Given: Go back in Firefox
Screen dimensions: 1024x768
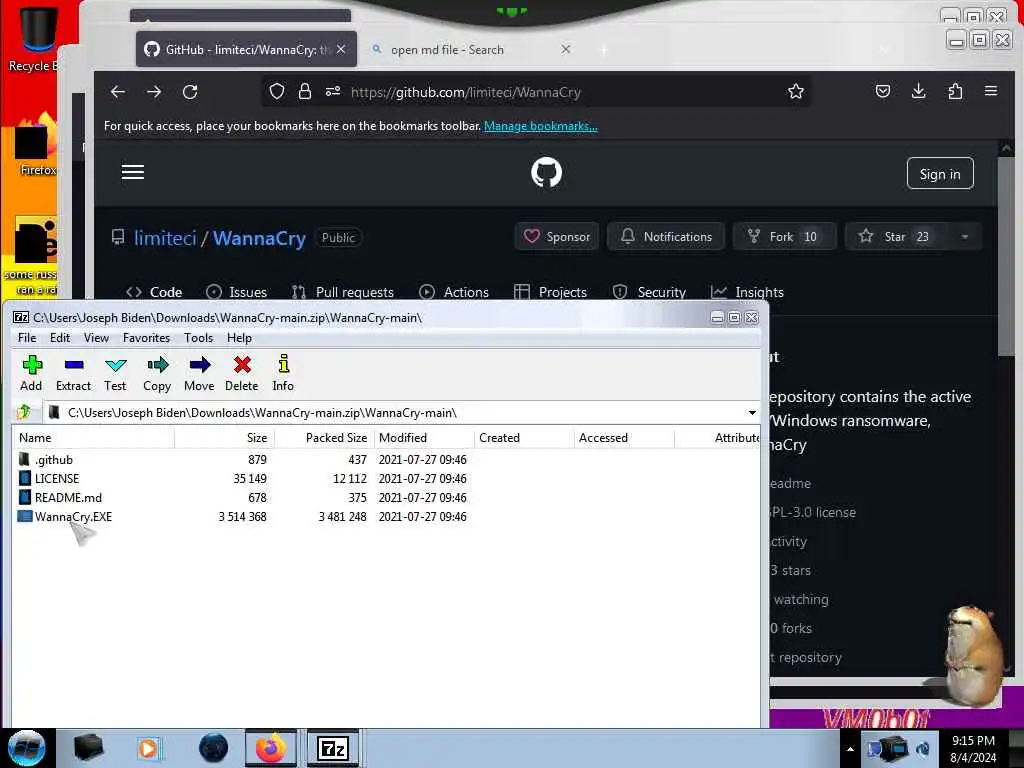Looking at the screenshot, I should (x=118, y=92).
